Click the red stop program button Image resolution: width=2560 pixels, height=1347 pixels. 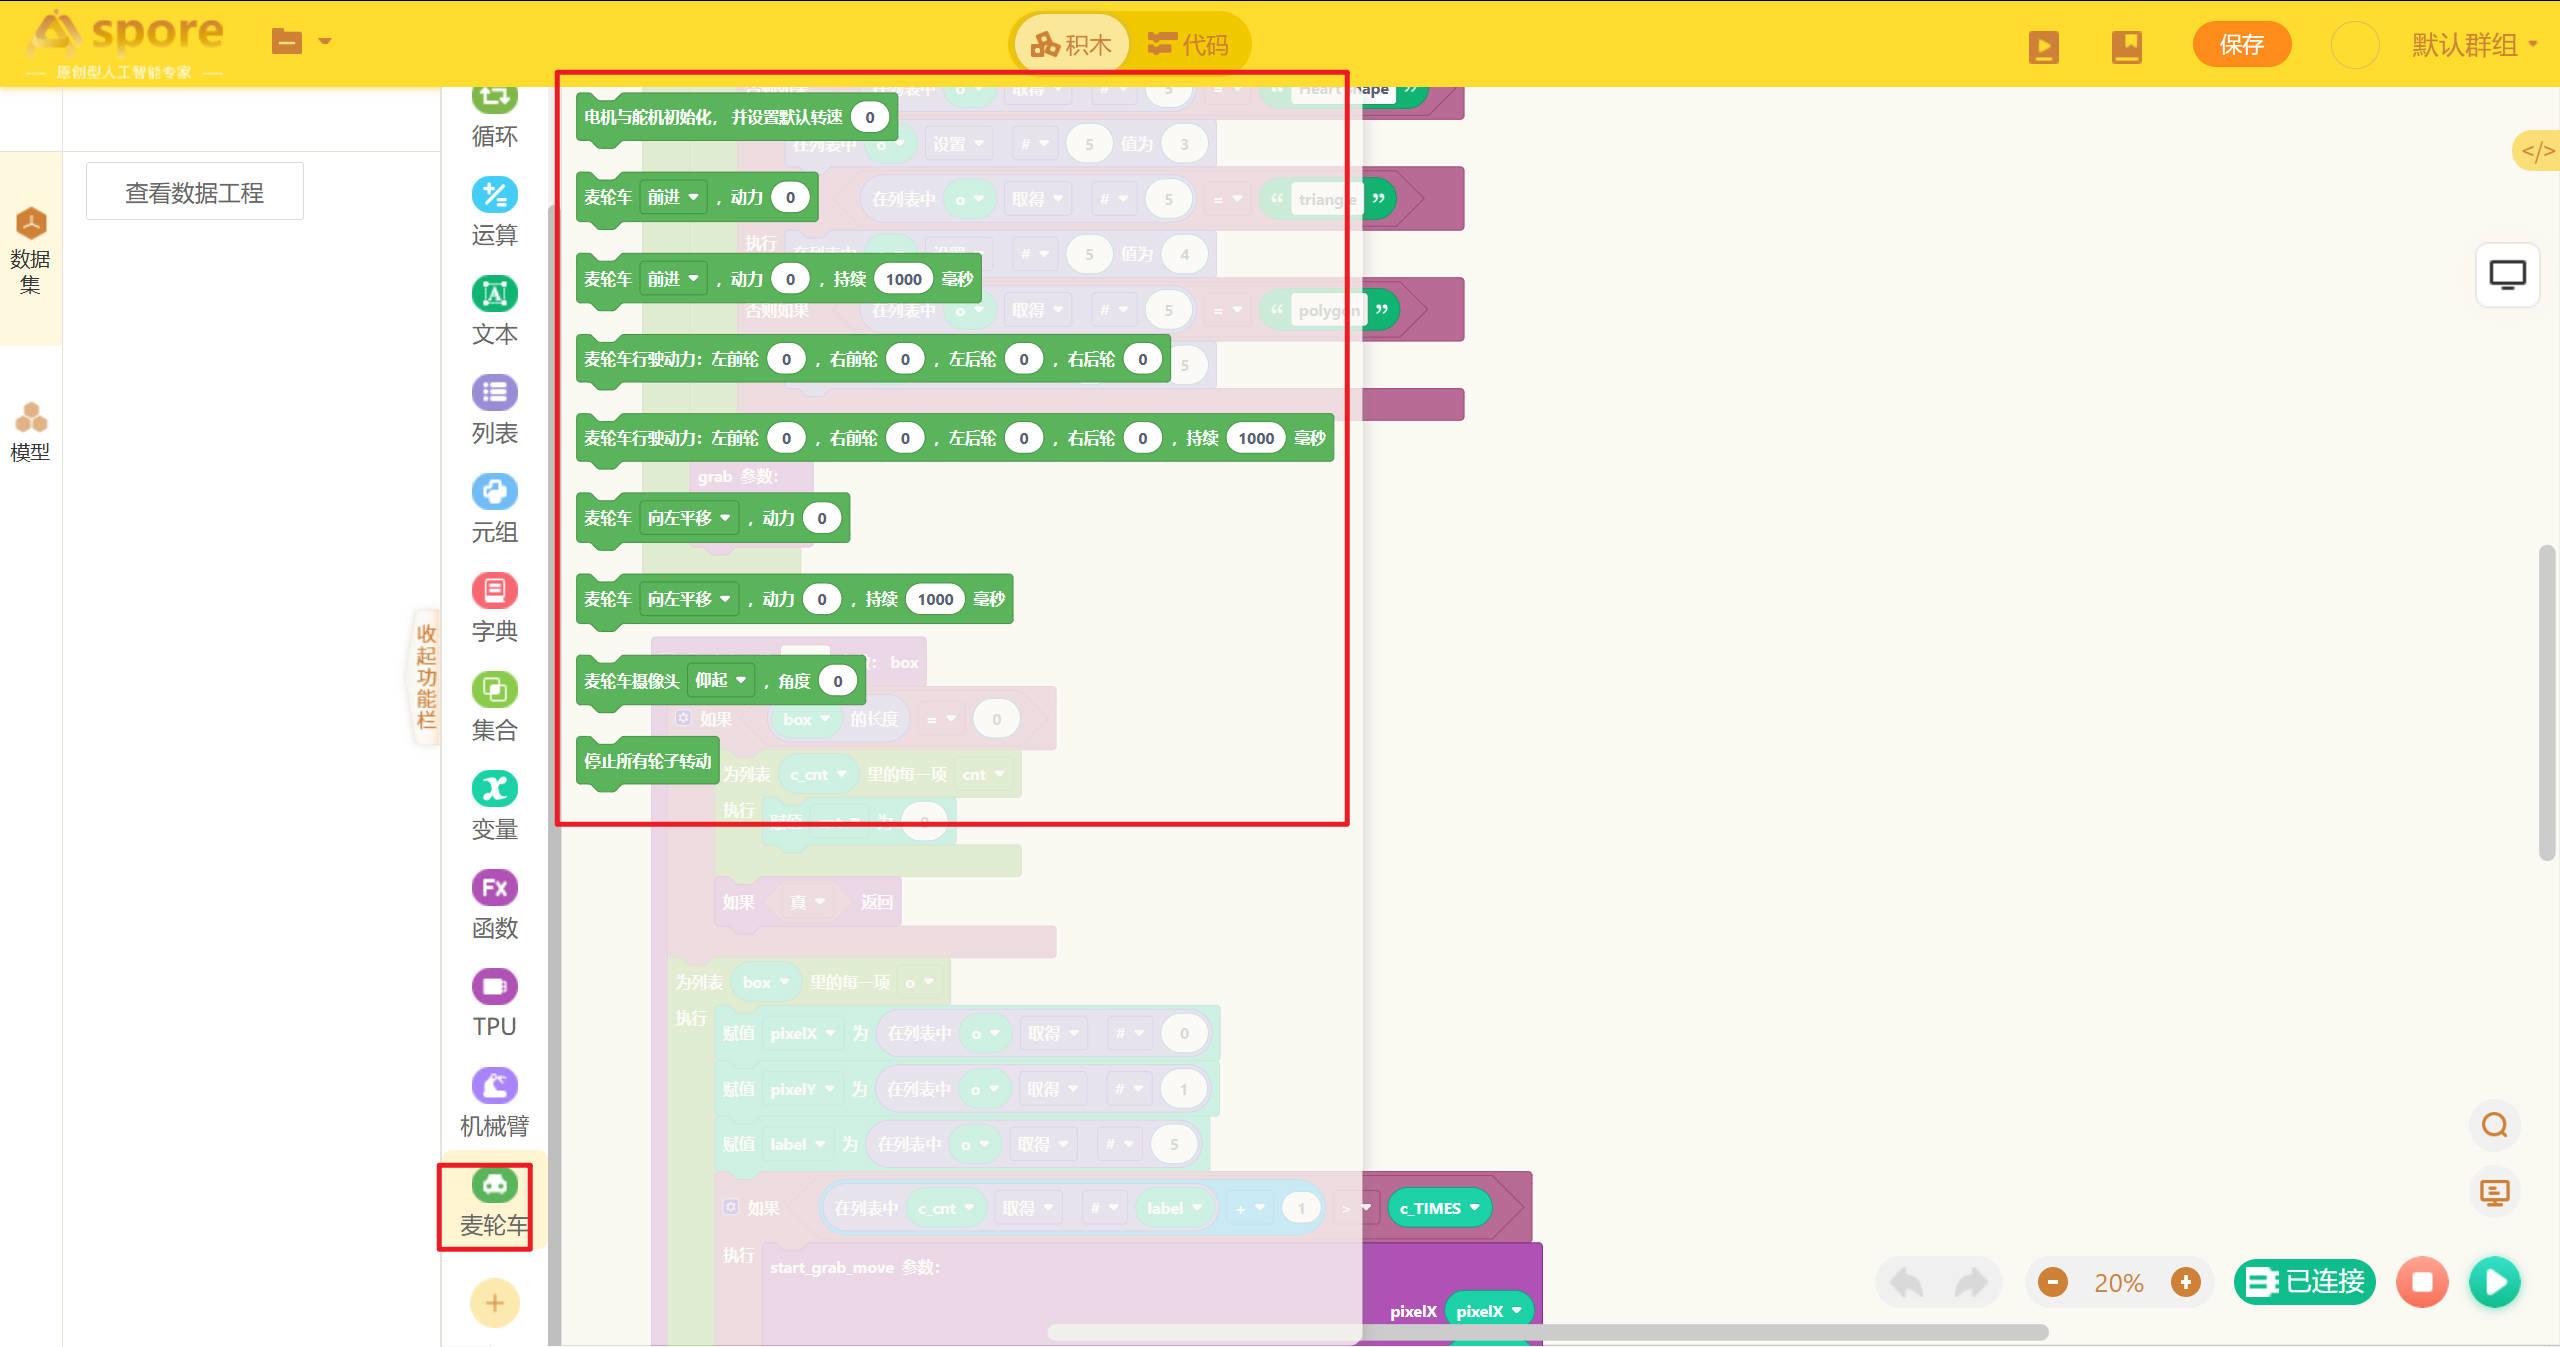point(2422,1281)
